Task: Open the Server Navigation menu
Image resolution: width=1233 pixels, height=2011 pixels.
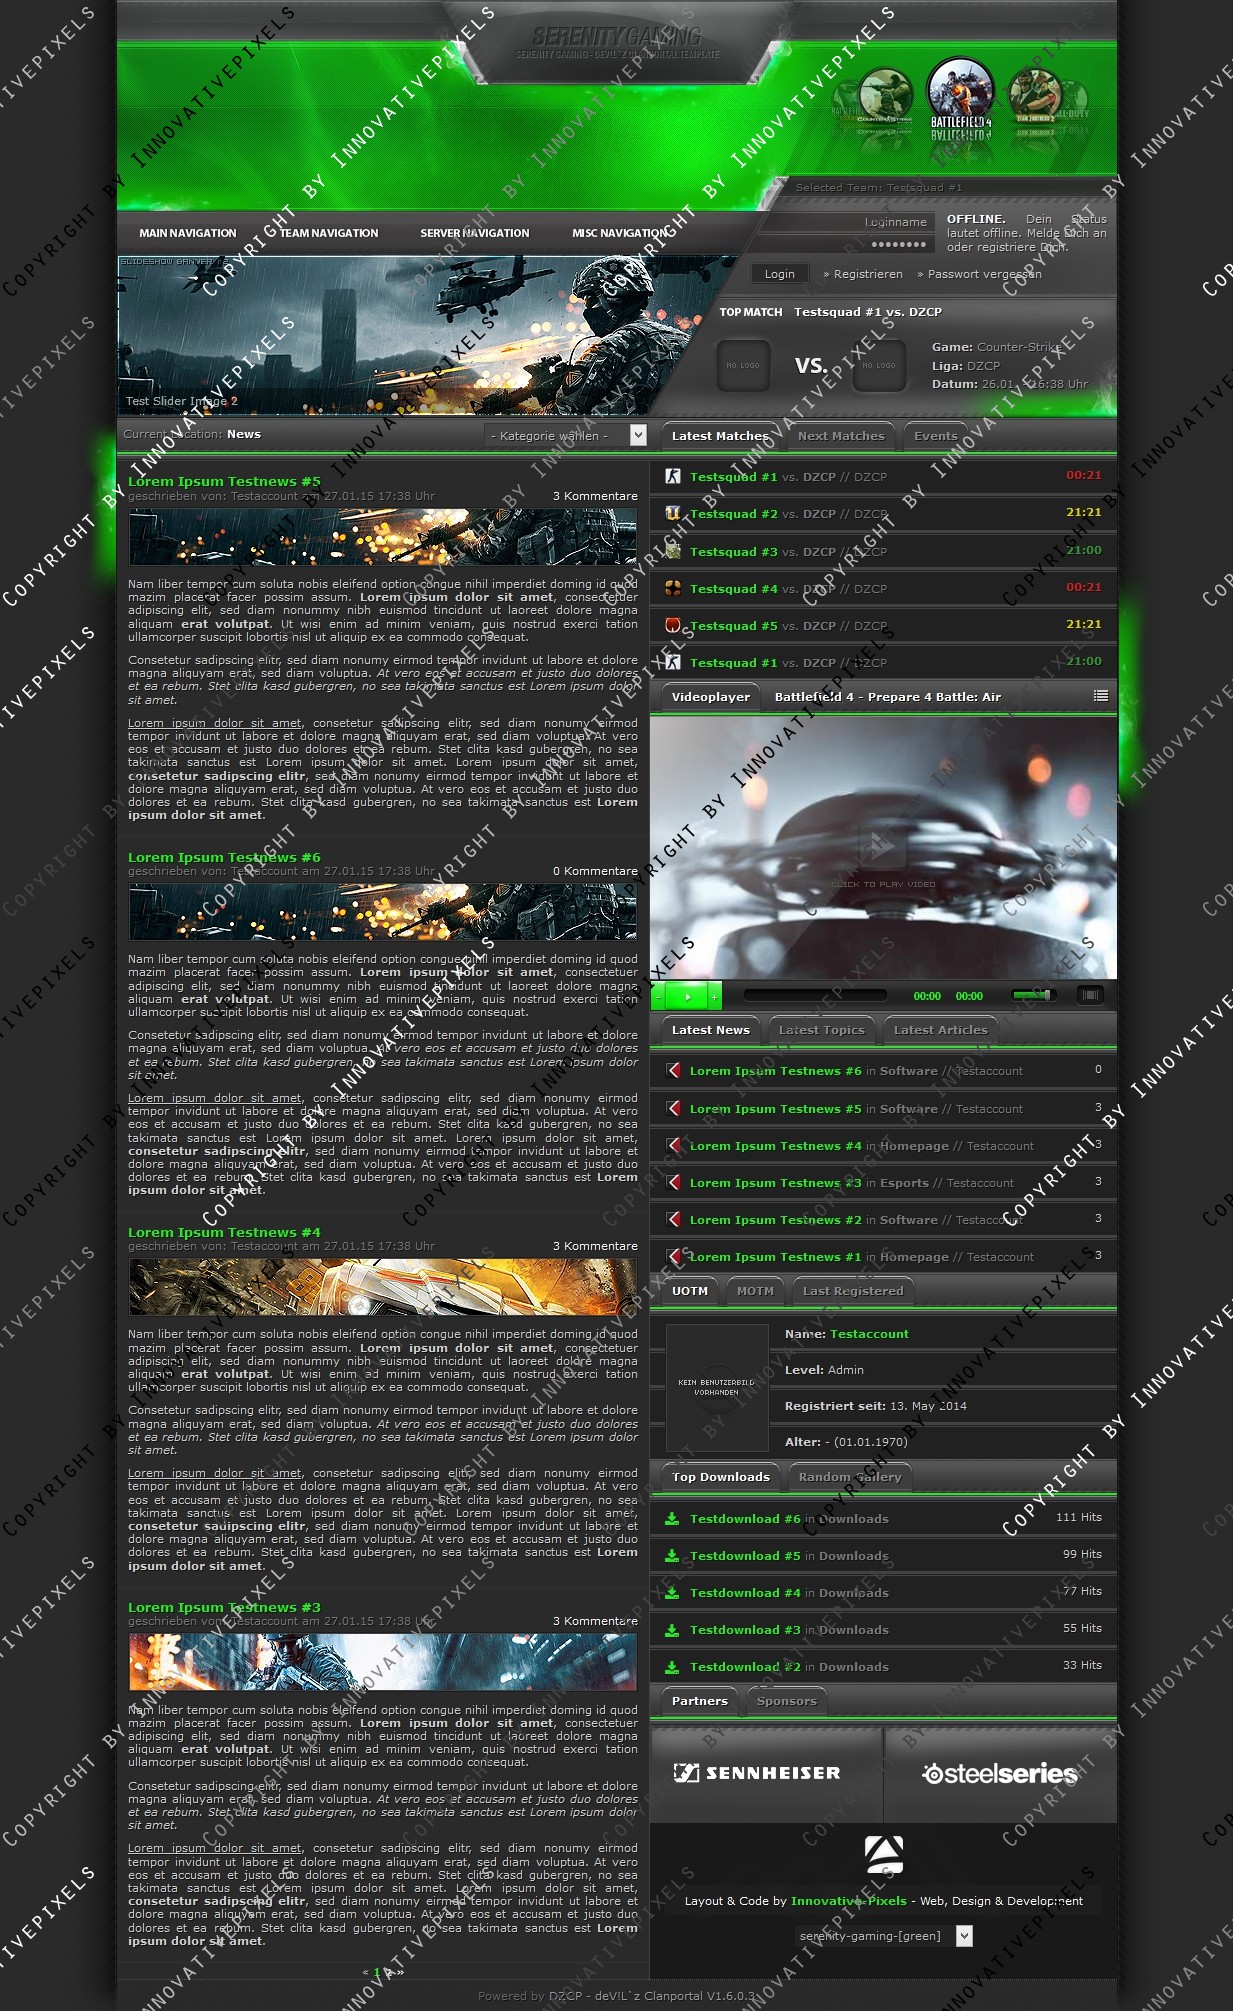Action: pyautogui.click(x=474, y=233)
